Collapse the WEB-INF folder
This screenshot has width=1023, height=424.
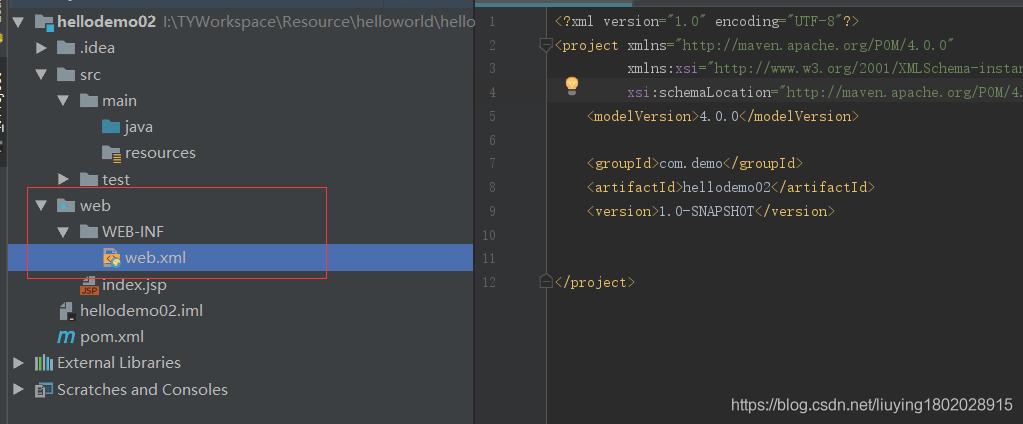click(64, 232)
